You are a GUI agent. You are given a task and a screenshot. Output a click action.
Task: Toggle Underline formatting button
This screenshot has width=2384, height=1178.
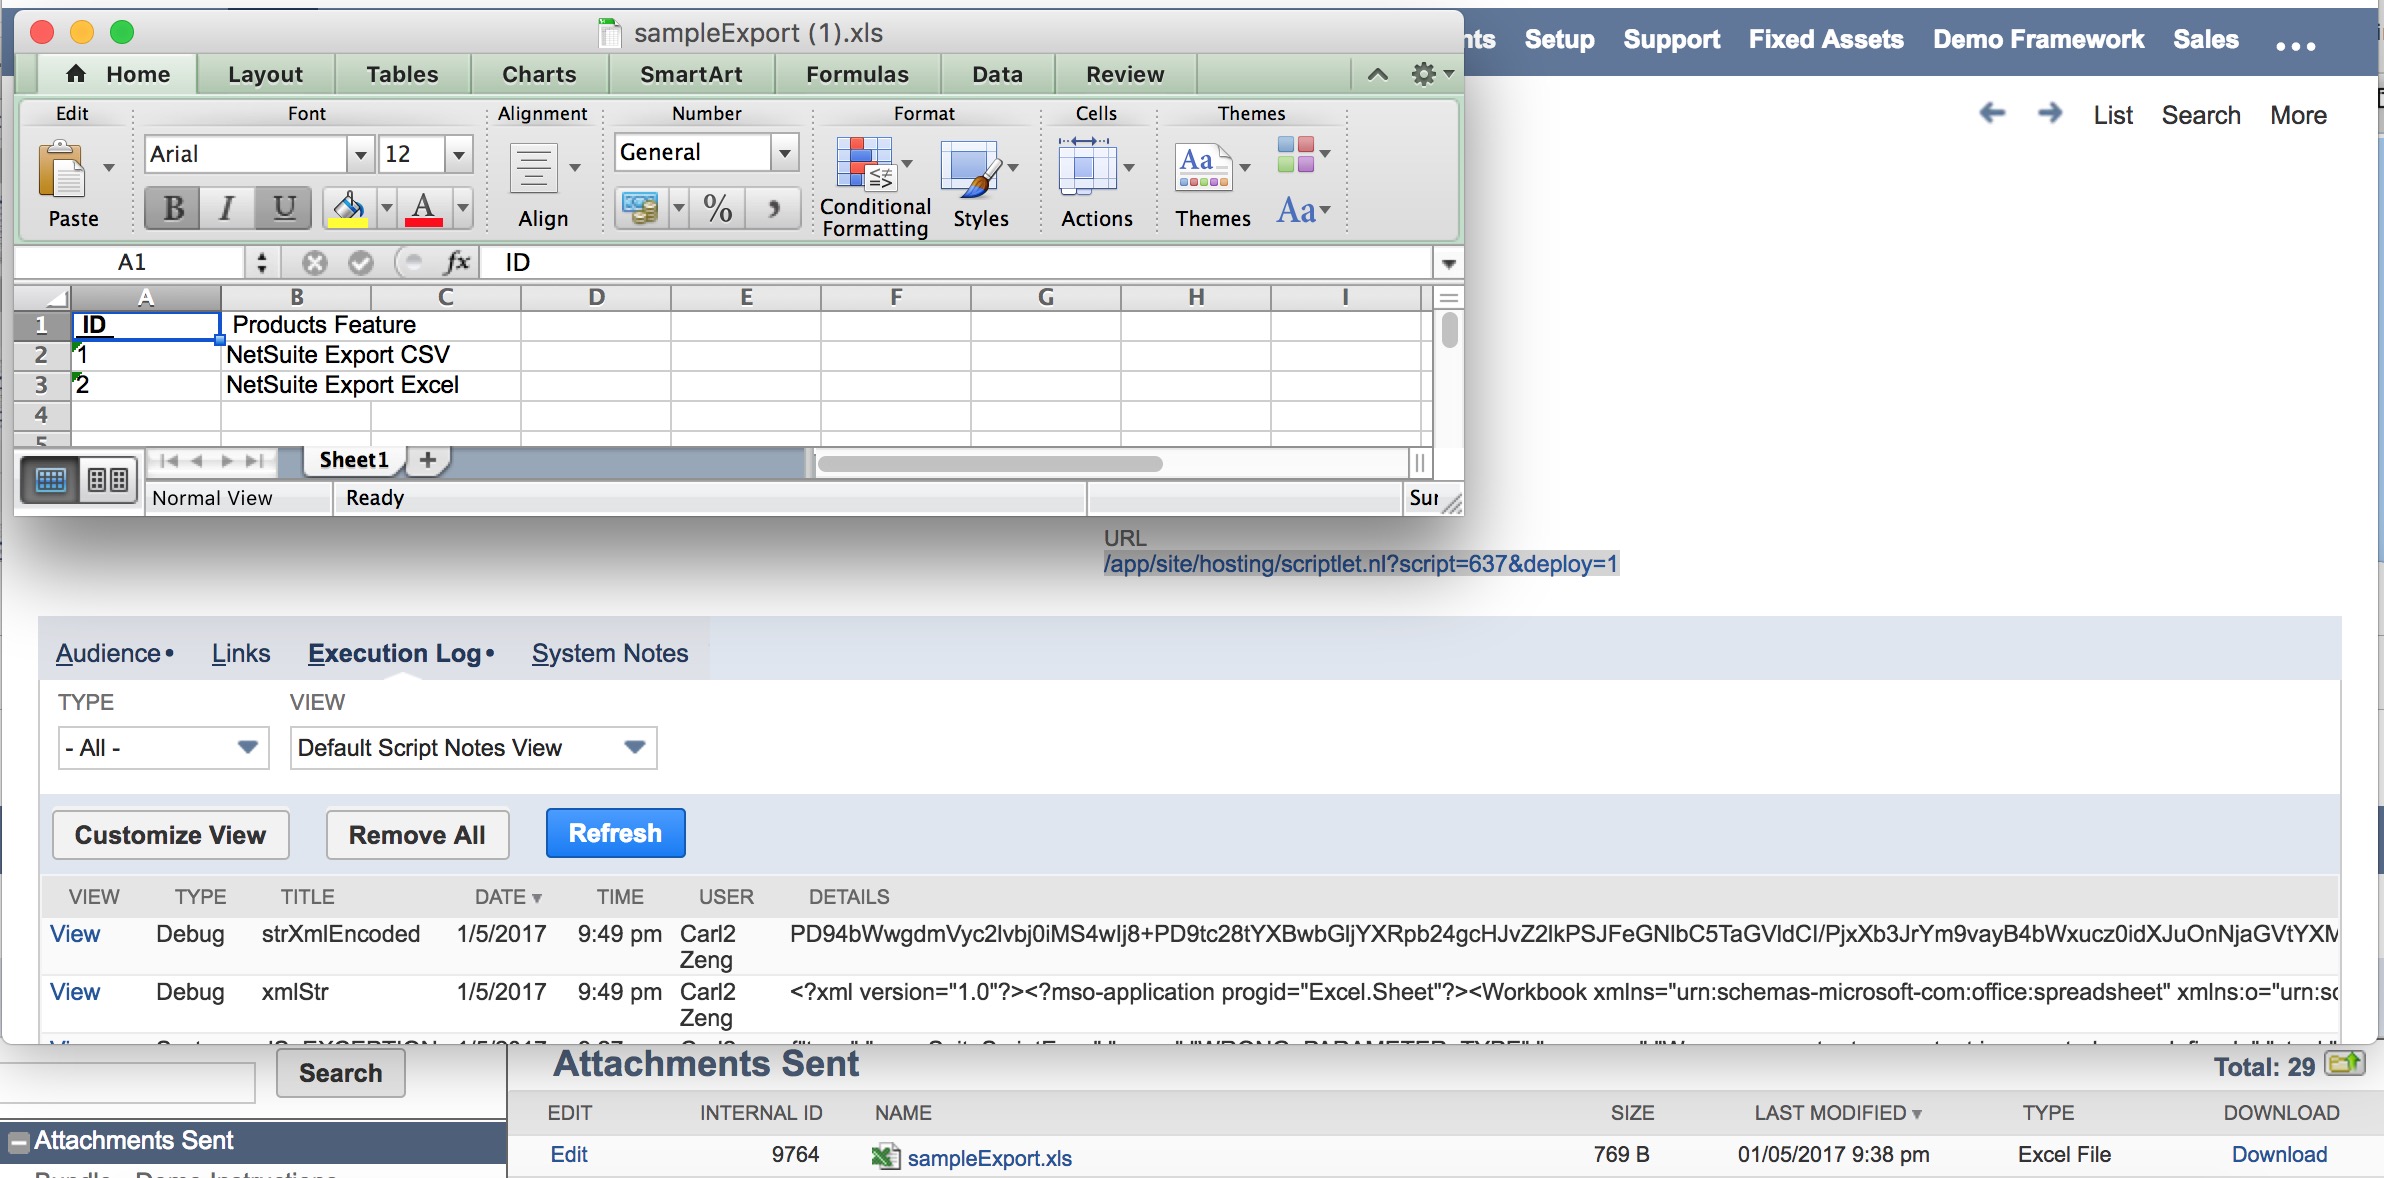click(284, 208)
